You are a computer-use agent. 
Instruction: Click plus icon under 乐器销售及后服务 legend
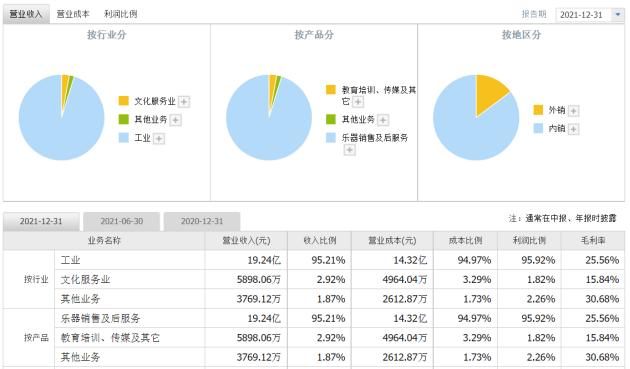pyautogui.click(x=349, y=150)
